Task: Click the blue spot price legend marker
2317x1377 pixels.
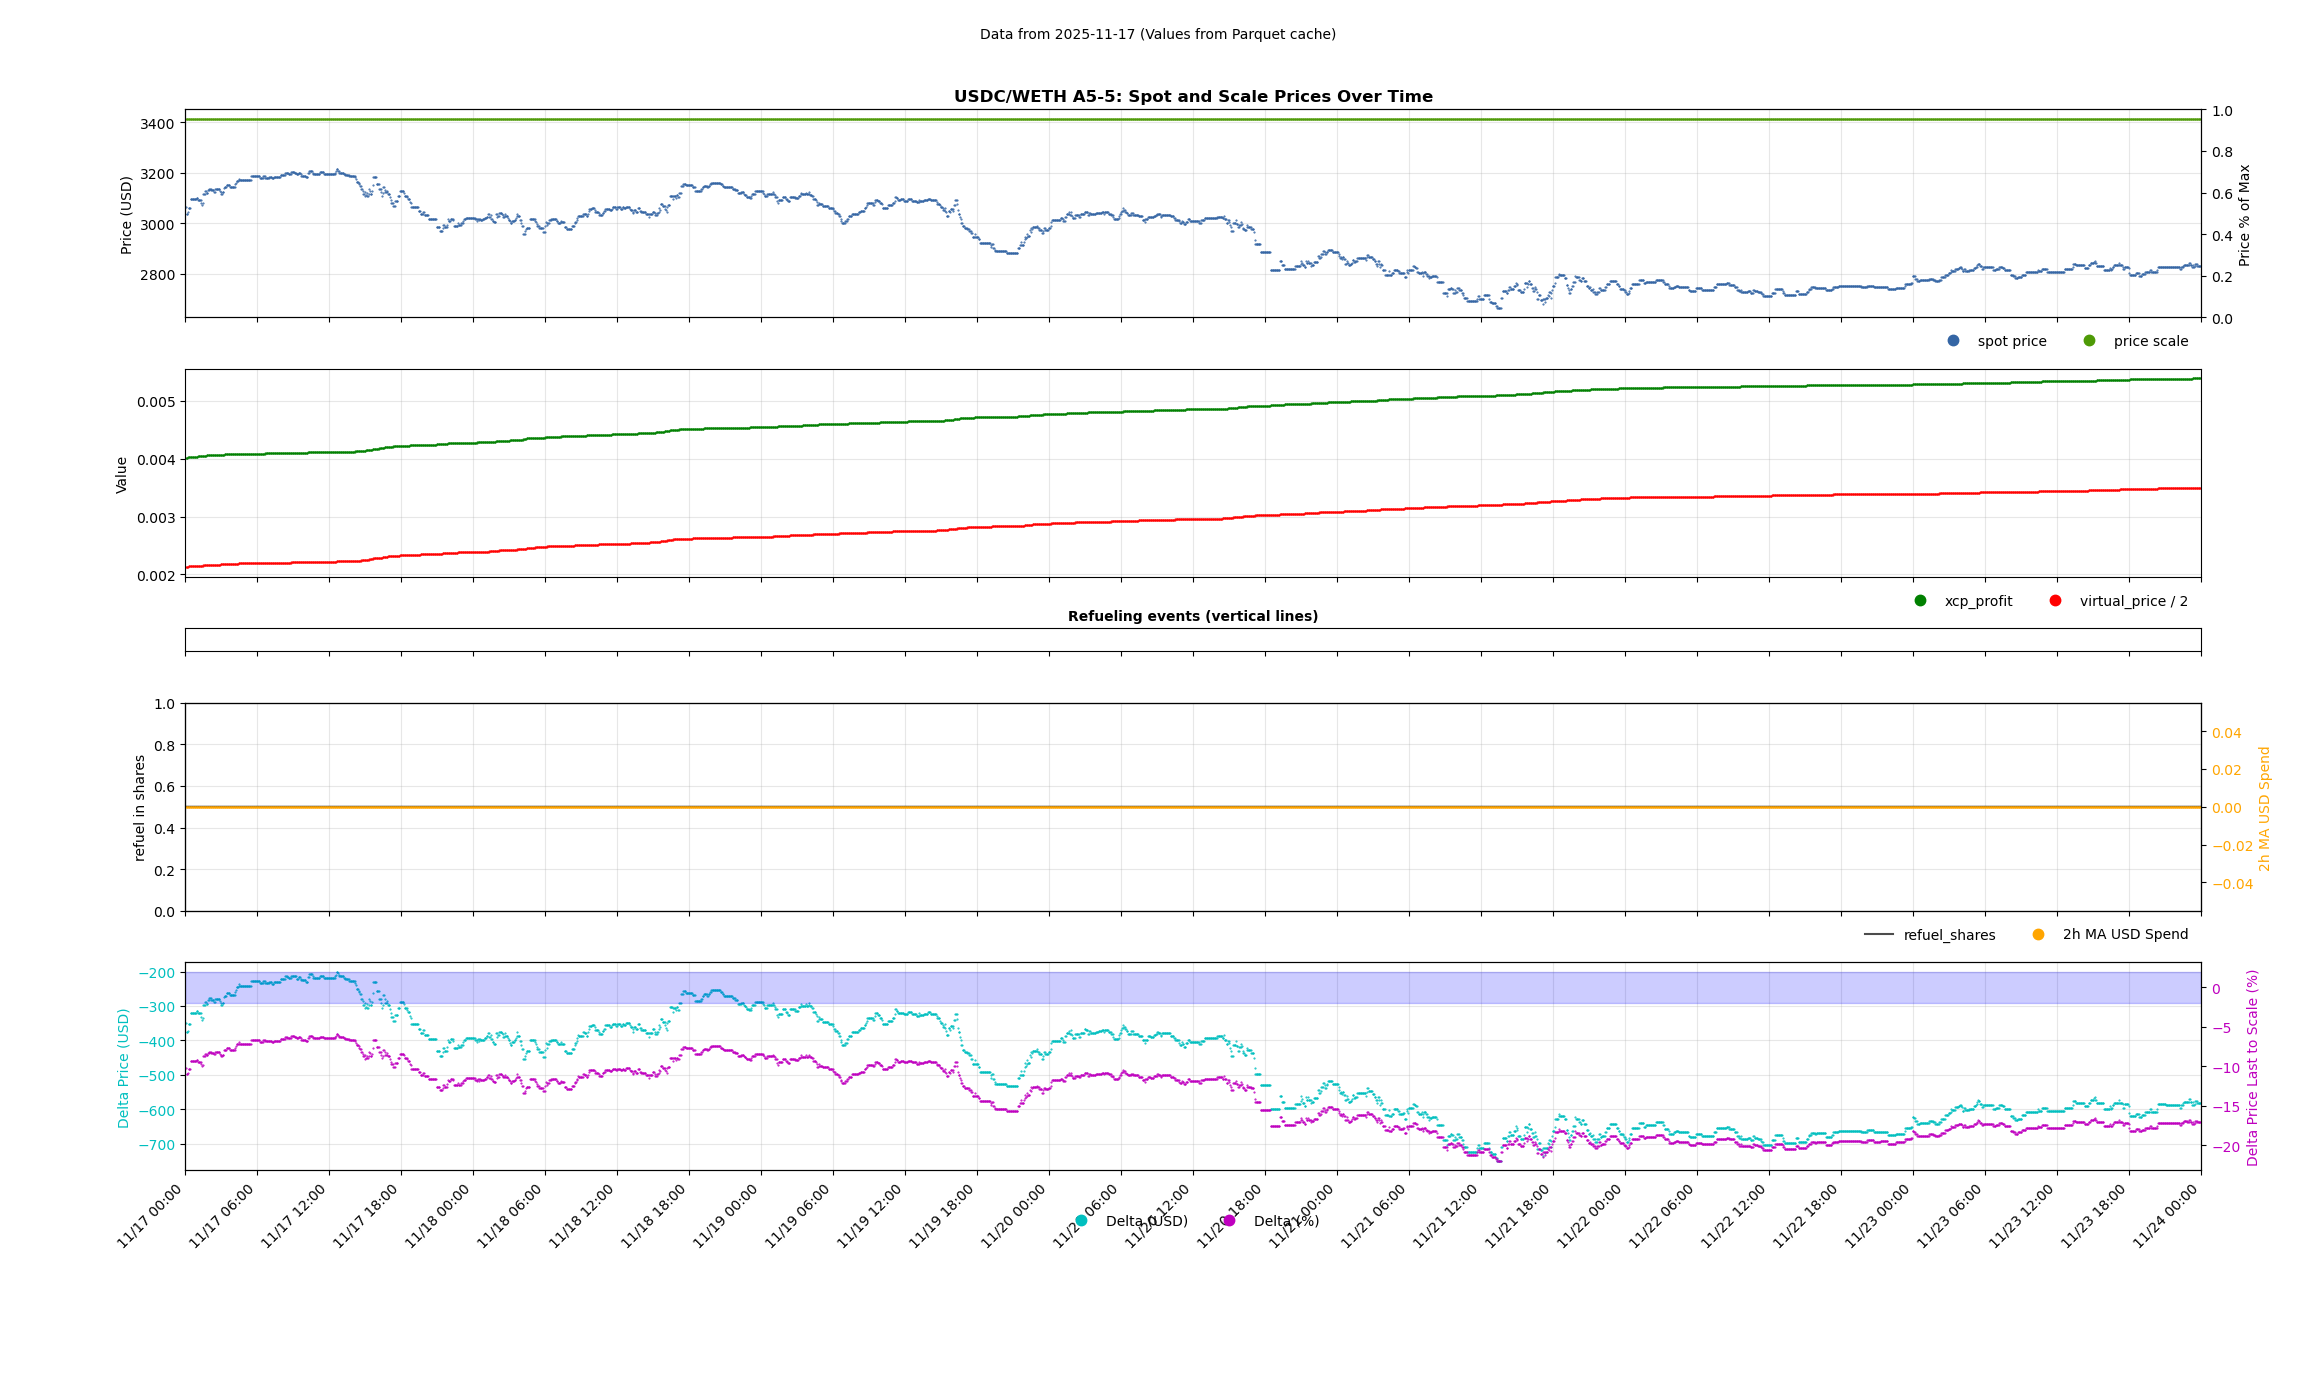Action: (1953, 341)
